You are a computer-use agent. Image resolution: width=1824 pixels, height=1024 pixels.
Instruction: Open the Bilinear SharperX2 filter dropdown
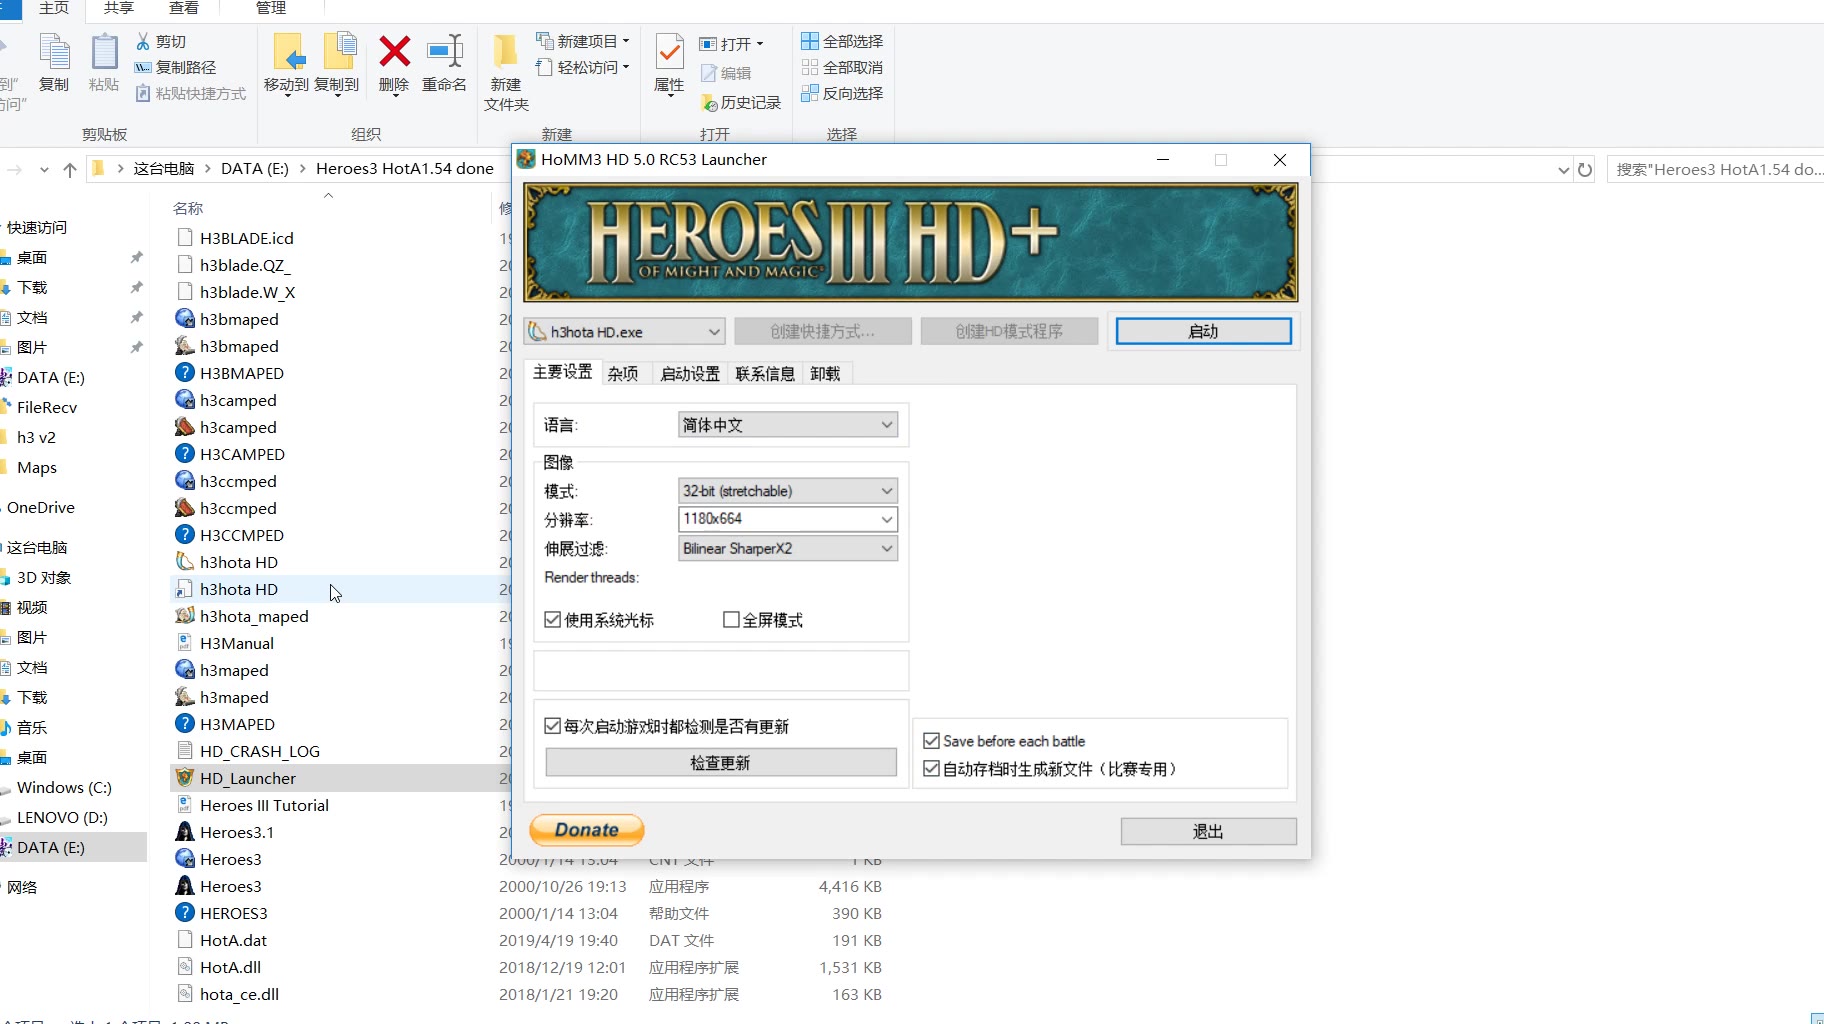pyautogui.click(x=787, y=549)
